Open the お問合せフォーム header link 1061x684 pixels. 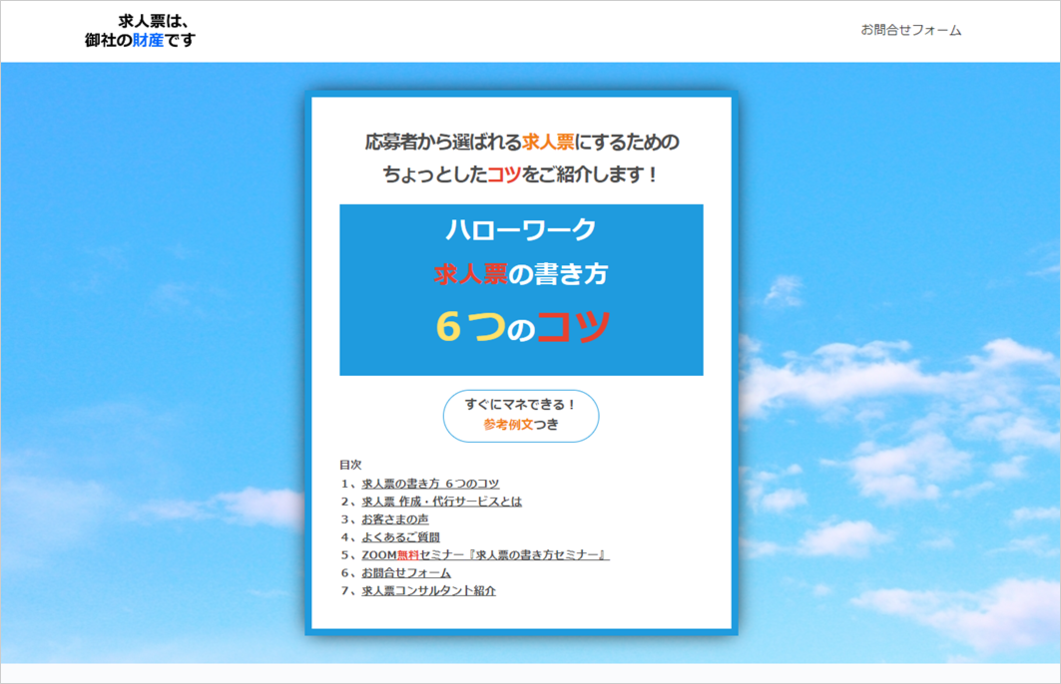tap(910, 30)
